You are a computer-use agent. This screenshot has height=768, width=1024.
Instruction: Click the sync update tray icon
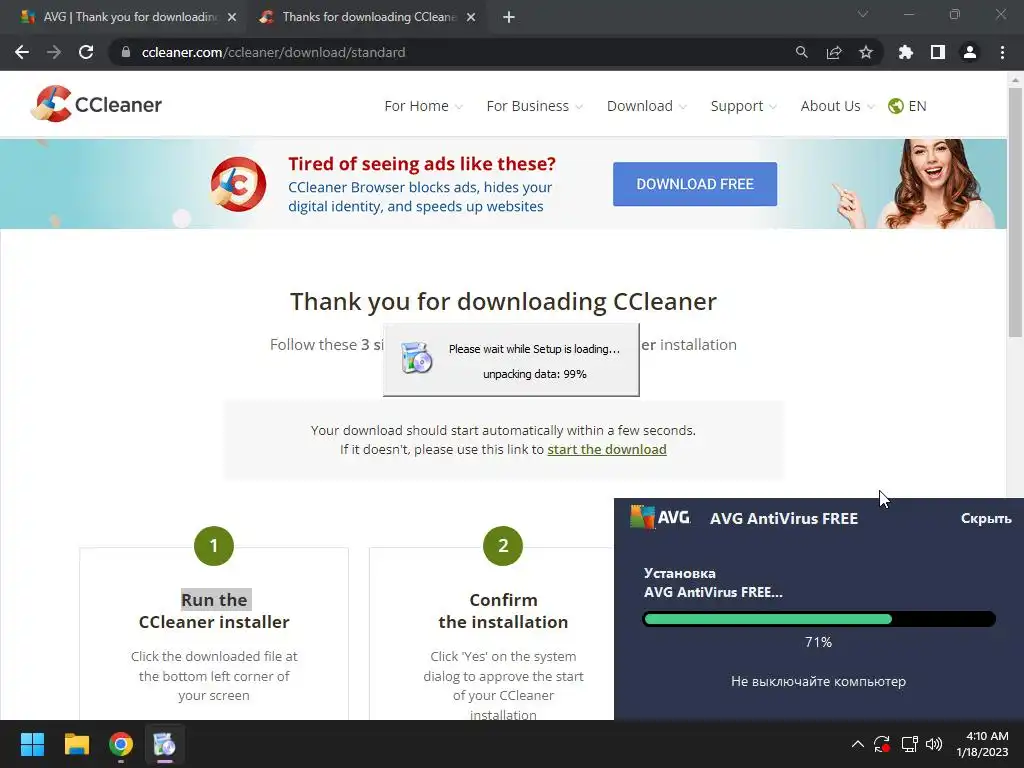click(882, 744)
